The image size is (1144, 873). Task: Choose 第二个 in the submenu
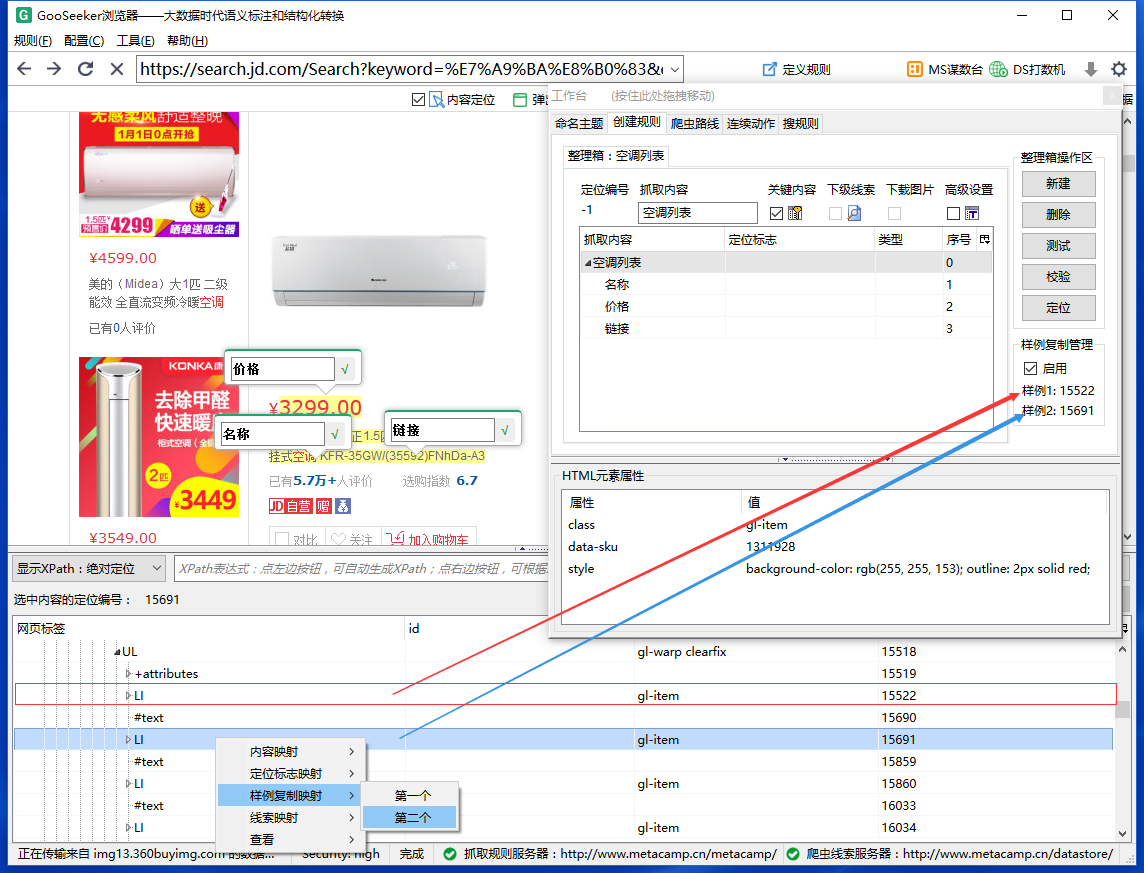pos(412,818)
